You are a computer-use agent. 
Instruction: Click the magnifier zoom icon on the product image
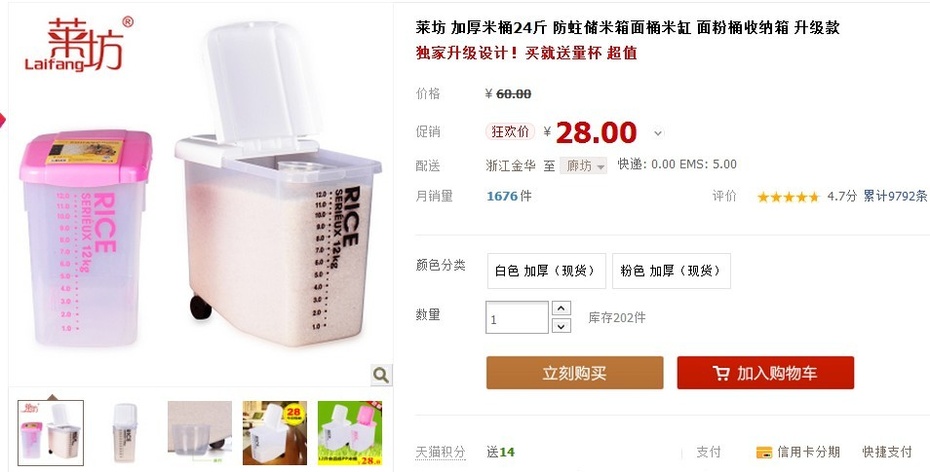381,375
